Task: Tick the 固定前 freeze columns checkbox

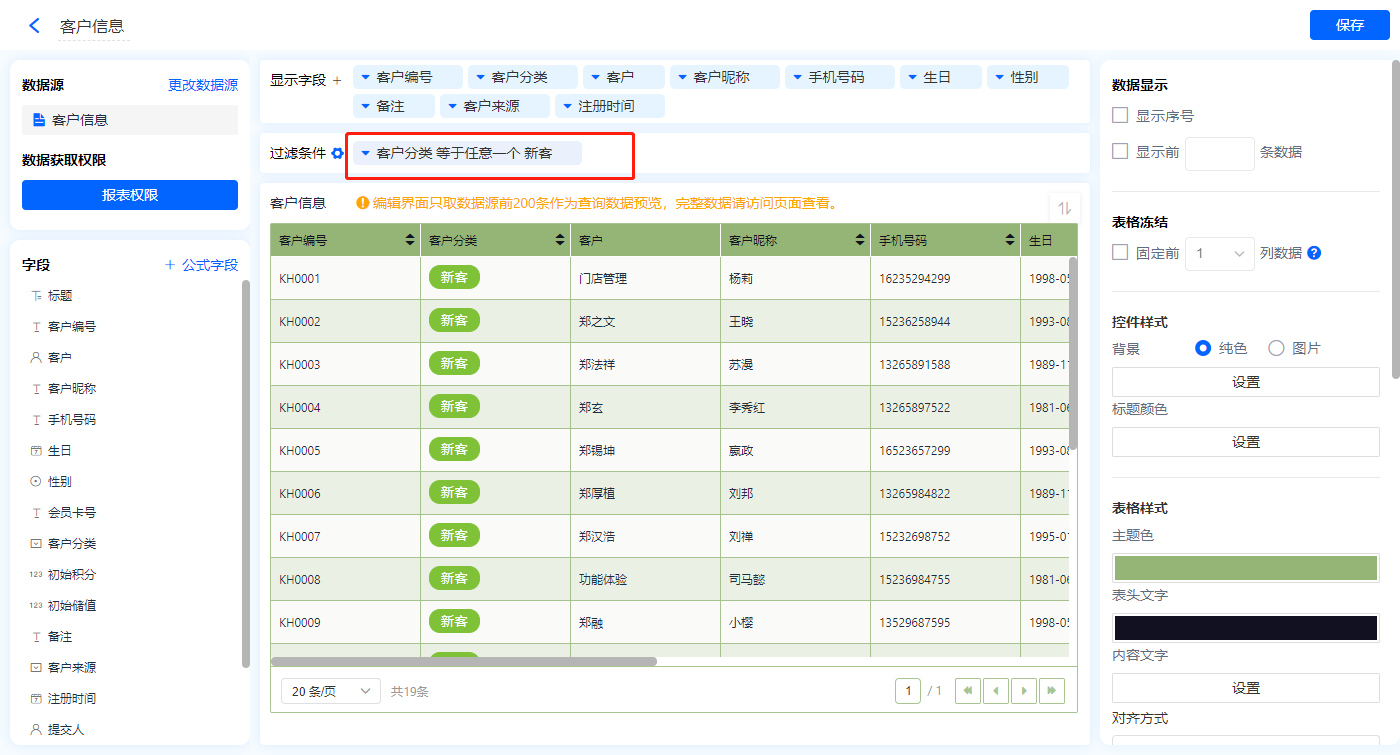Action: pyautogui.click(x=1121, y=253)
